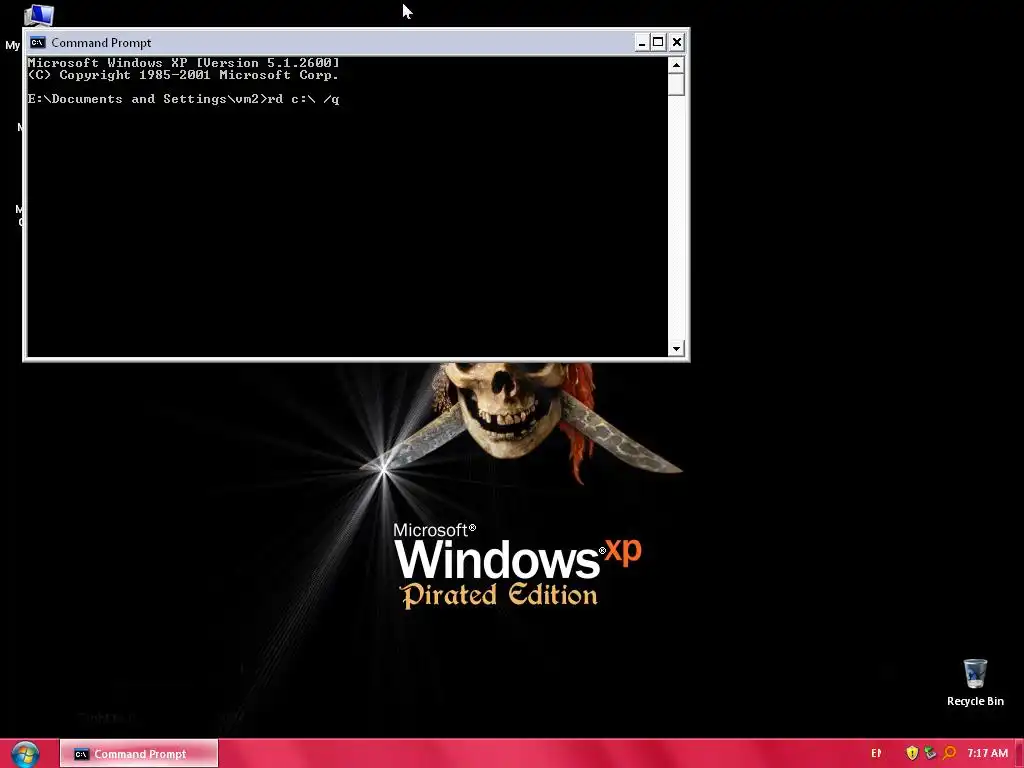1024x768 pixels.
Task: Open the Command Prompt title bar system icon
Action: tap(38, 42)
